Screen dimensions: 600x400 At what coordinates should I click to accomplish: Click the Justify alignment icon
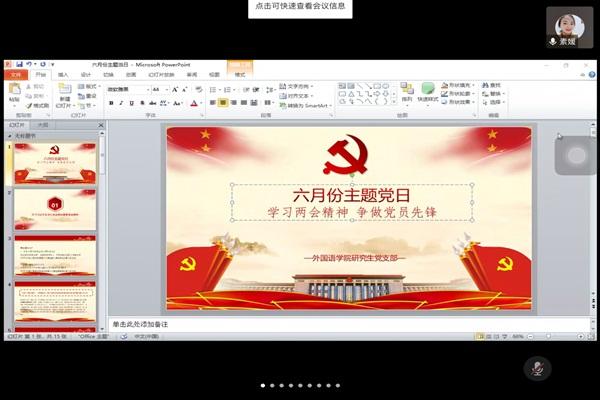tap(244, 103)
